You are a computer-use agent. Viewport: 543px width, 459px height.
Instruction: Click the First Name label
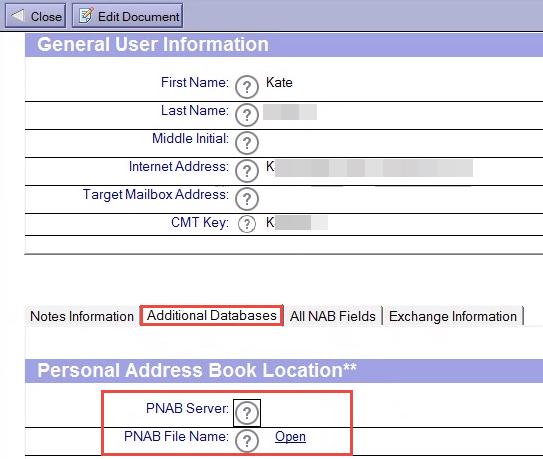click(195, 82)
